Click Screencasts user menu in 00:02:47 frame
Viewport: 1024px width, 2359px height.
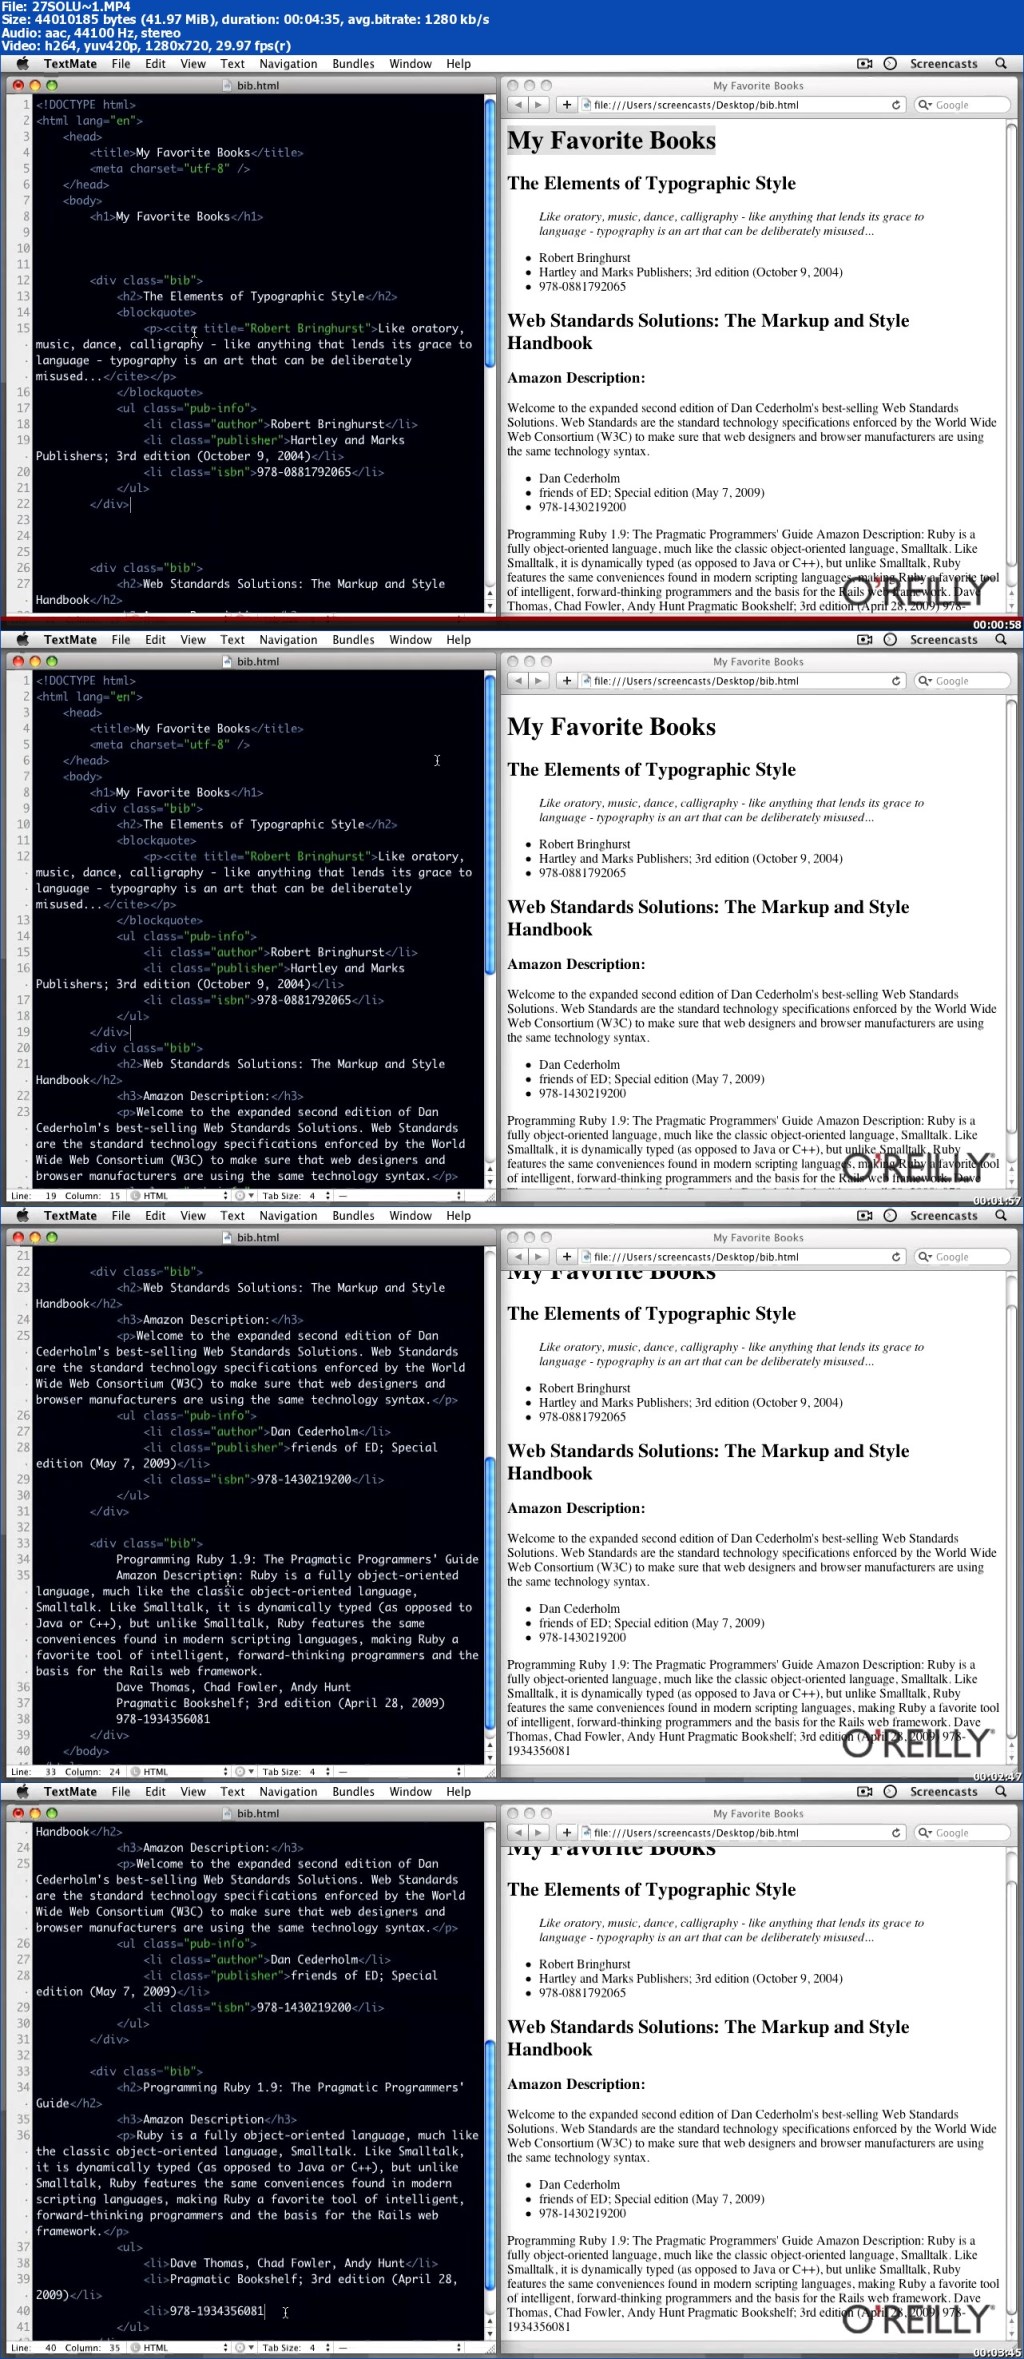point(943,1216)
